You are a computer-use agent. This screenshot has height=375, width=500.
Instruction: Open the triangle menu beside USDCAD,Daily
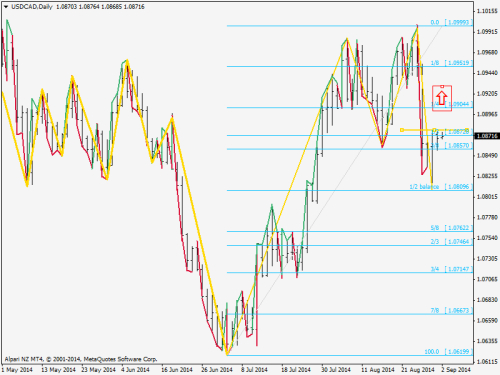6,7
